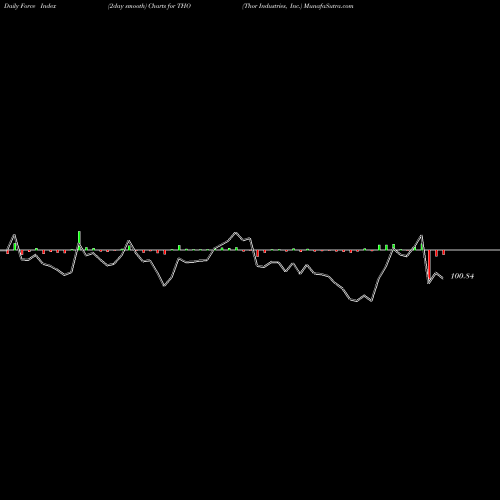
Task: Click the 'Daily Force Index' title text
Action: [x=30, y=6]
